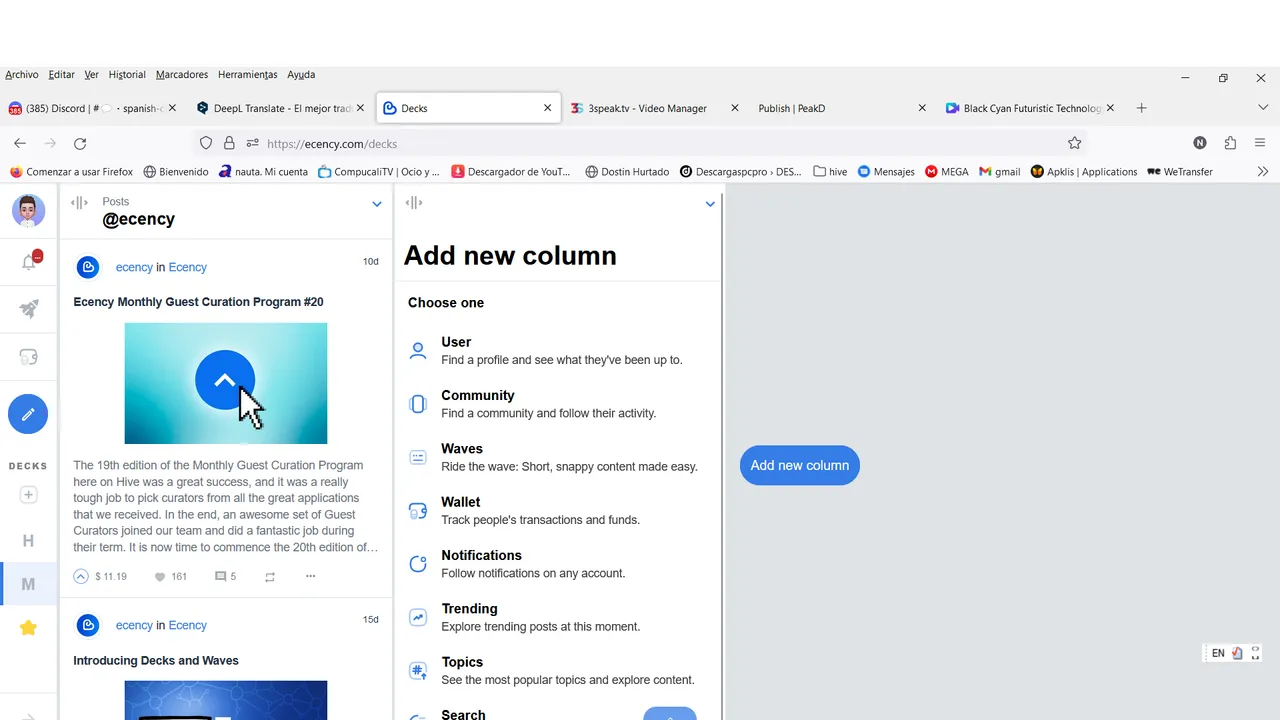1280x720 pixels.
Task: Click the blue pencil compose button
Action: (x=28, y=414)
